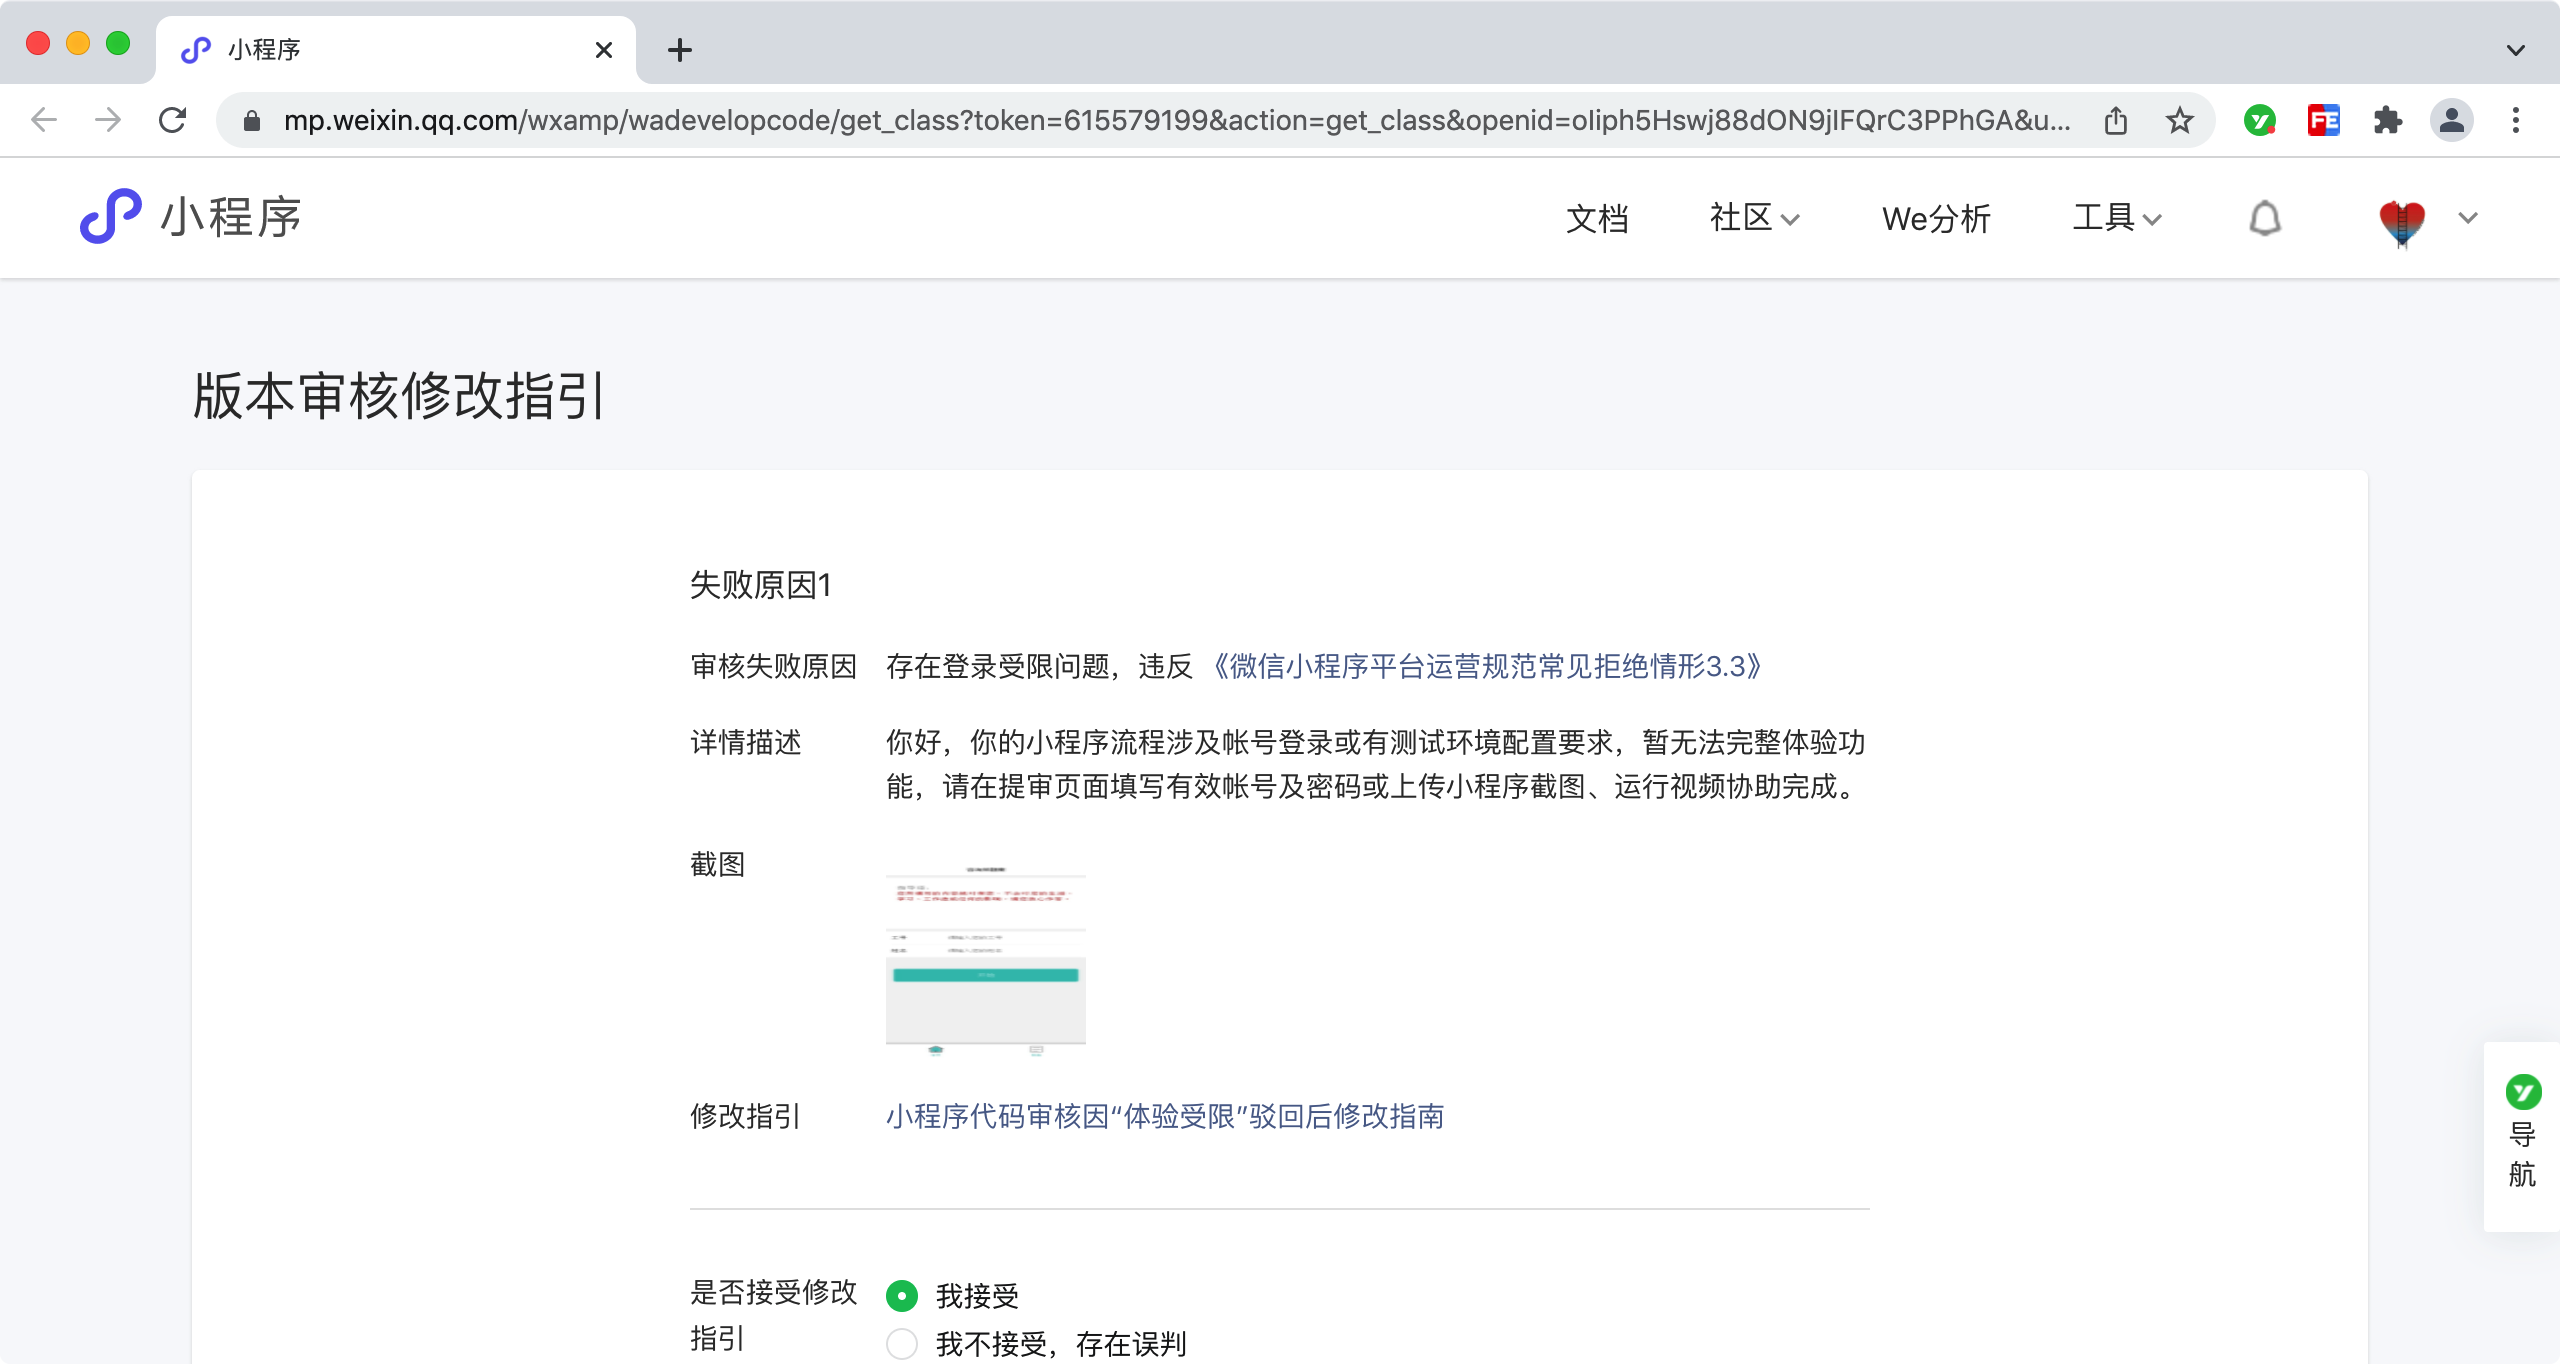2560x1364 pixels.
Task: Open the We分析 navigation item
Action: tap(1936, 218)
